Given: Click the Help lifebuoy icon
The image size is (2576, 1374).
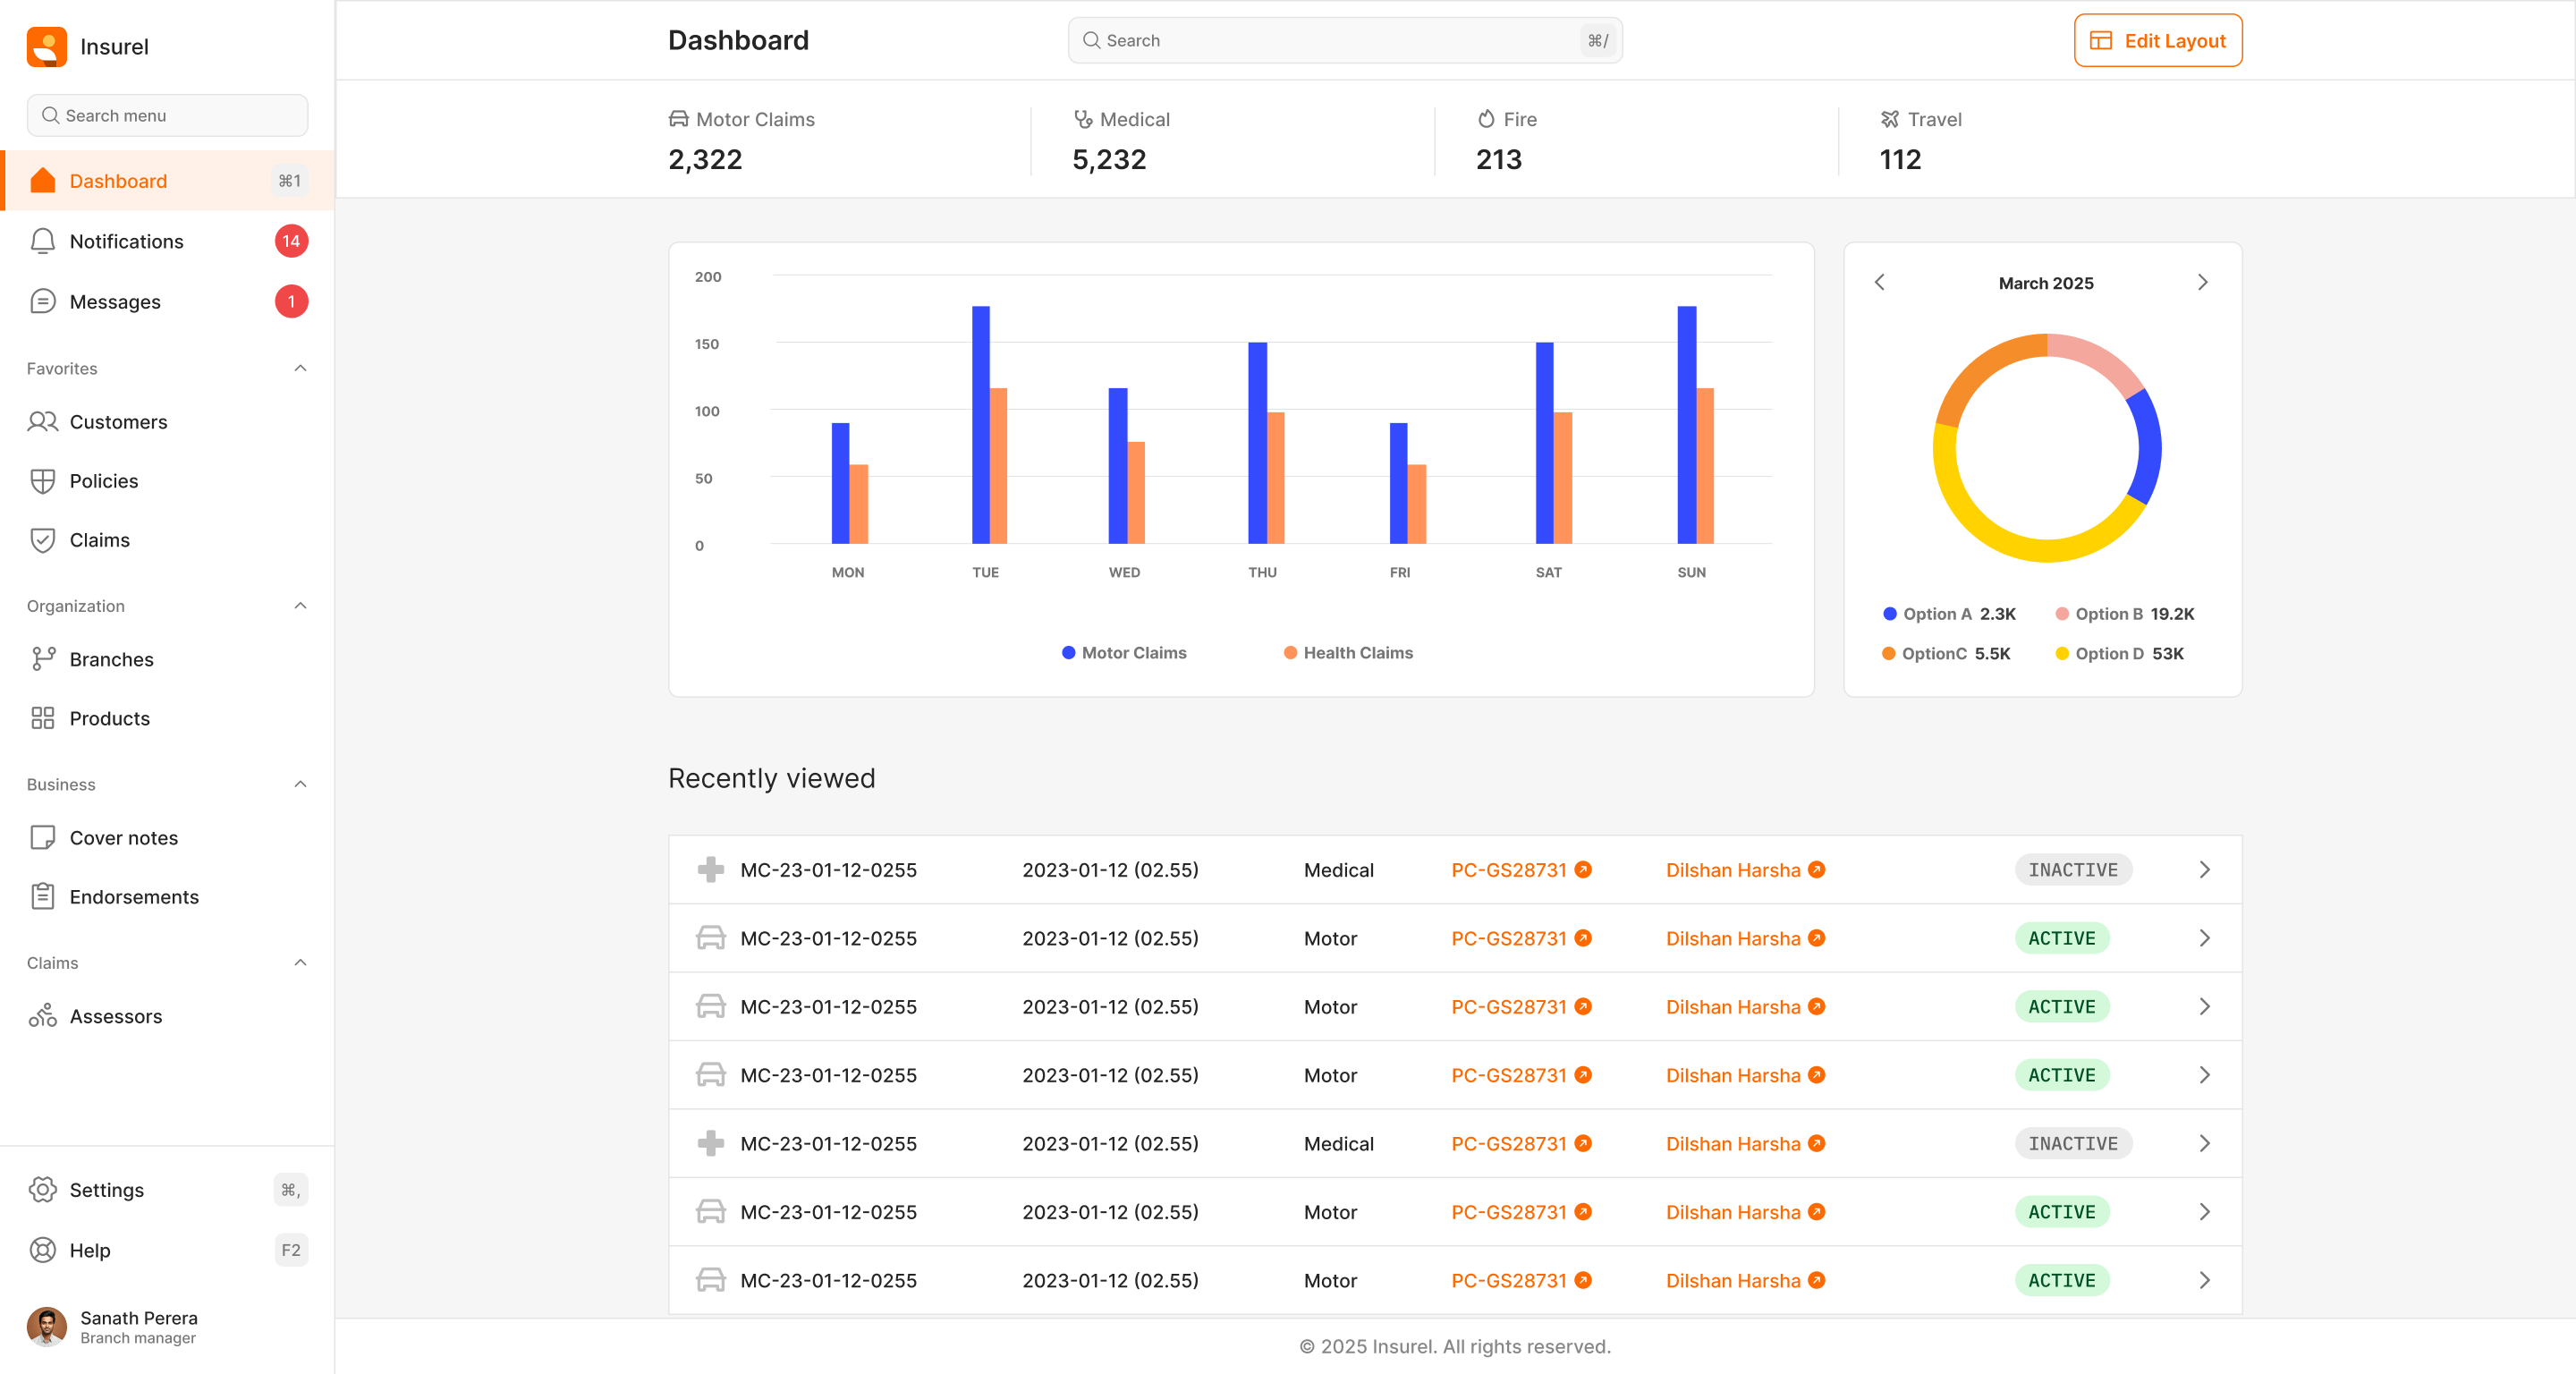Looking at the screenshot, I should coord(42,1250).
